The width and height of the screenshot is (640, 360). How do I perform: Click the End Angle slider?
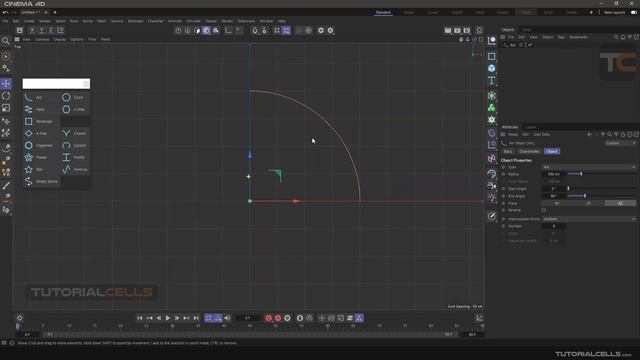tap(602, 196)
